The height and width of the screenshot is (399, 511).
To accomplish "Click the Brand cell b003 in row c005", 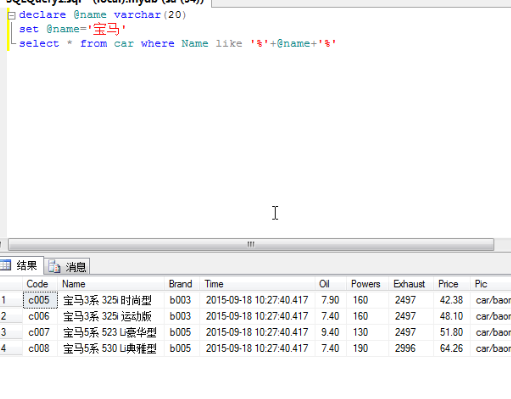I will [182, 300].
